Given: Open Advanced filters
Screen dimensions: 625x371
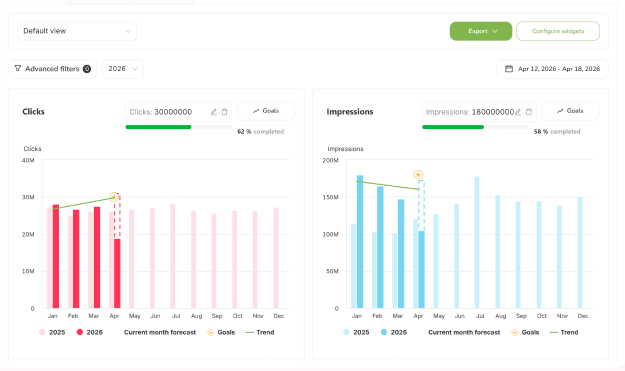Looking at the screenshot, I should (53, 69).
